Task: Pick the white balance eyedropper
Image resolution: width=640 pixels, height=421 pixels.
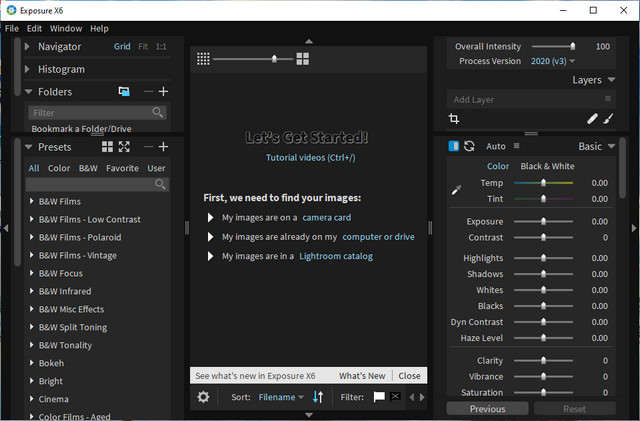Action: tap(456, 190)
